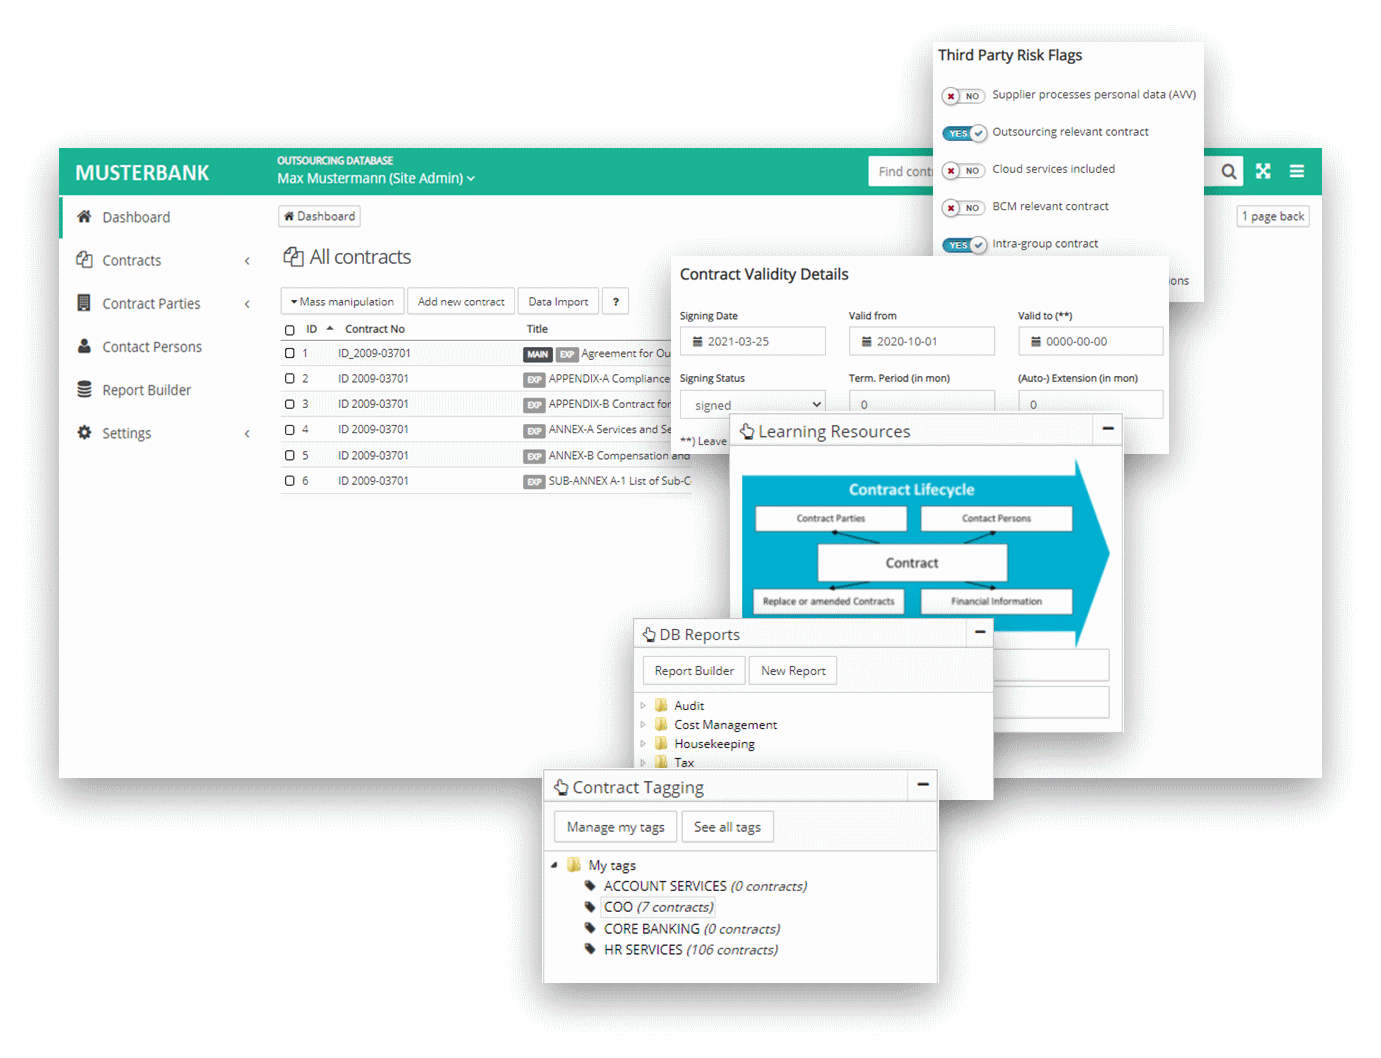
Task: Click the calendar icon in Valid to field
Action: click(x=1035, y=341)
